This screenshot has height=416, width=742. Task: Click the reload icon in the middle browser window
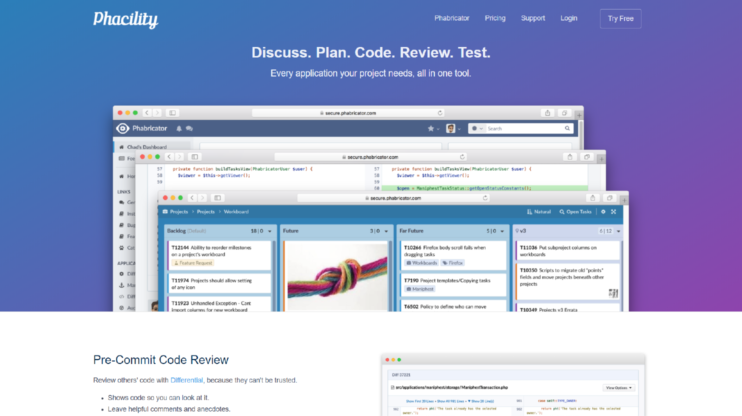[462, 157]
